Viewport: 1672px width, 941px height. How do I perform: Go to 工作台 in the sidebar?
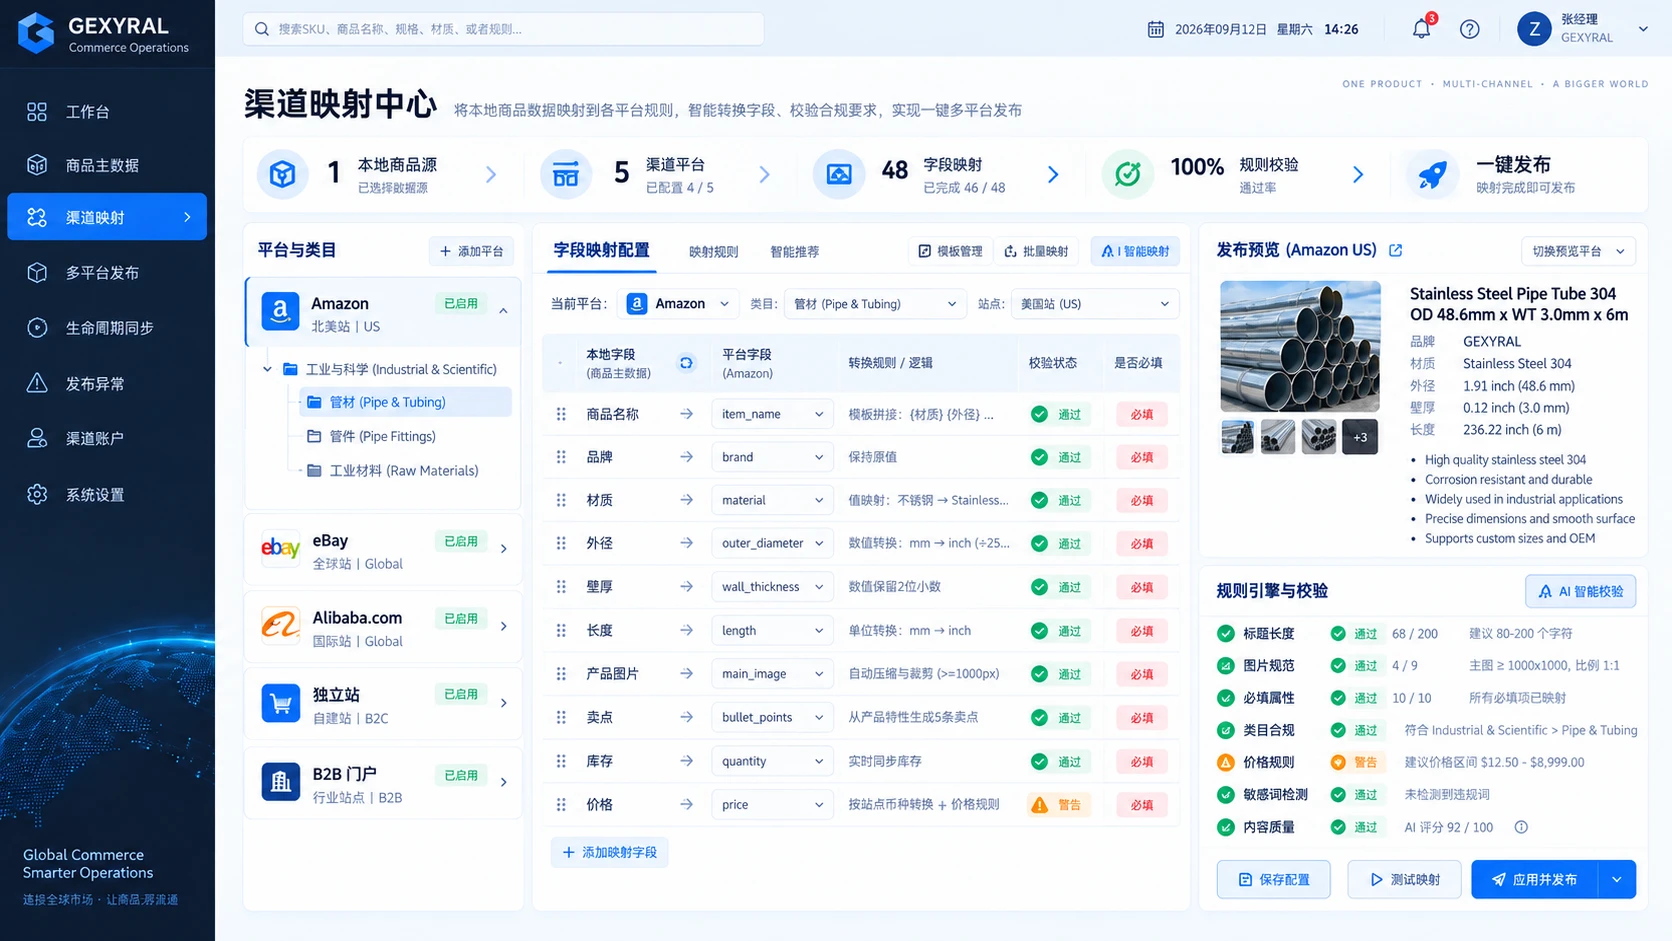click(107, 112)
